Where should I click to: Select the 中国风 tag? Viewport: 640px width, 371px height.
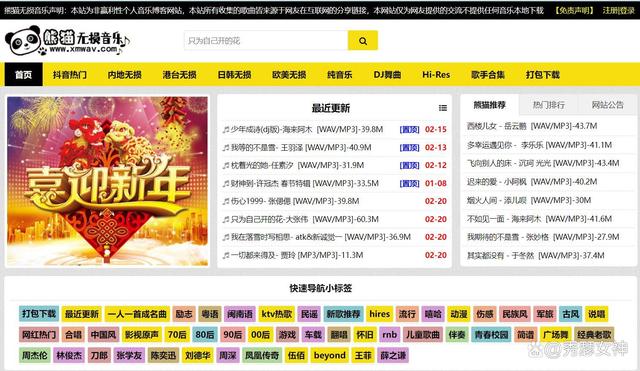[x=103, y=334]
